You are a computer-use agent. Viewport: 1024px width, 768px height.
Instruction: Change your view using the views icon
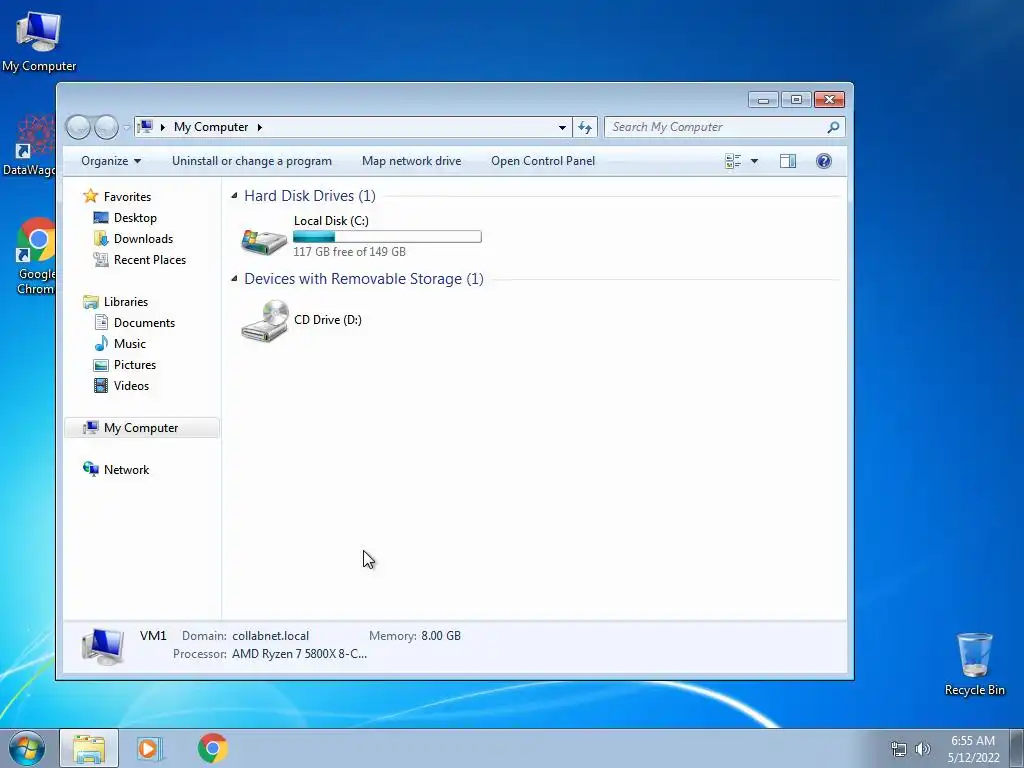tap(733, 161)
